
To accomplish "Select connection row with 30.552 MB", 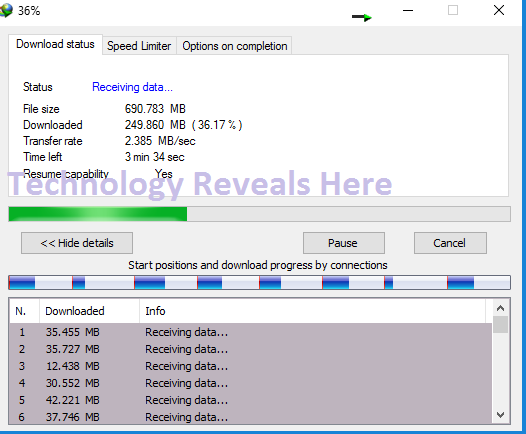I will (x=251, y=383).
